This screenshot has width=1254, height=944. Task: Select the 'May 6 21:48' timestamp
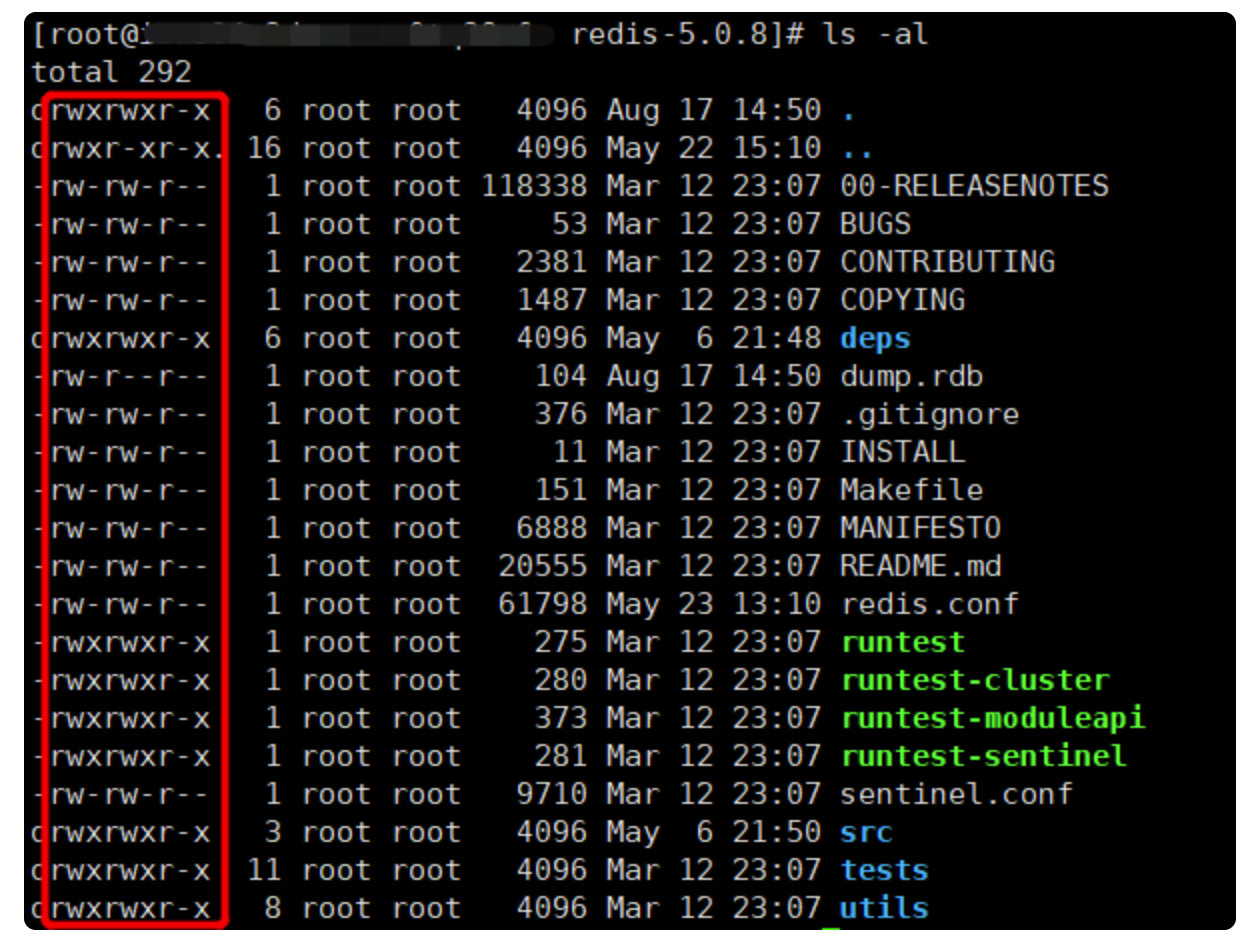pyautogui.click(x=714, y=338)
